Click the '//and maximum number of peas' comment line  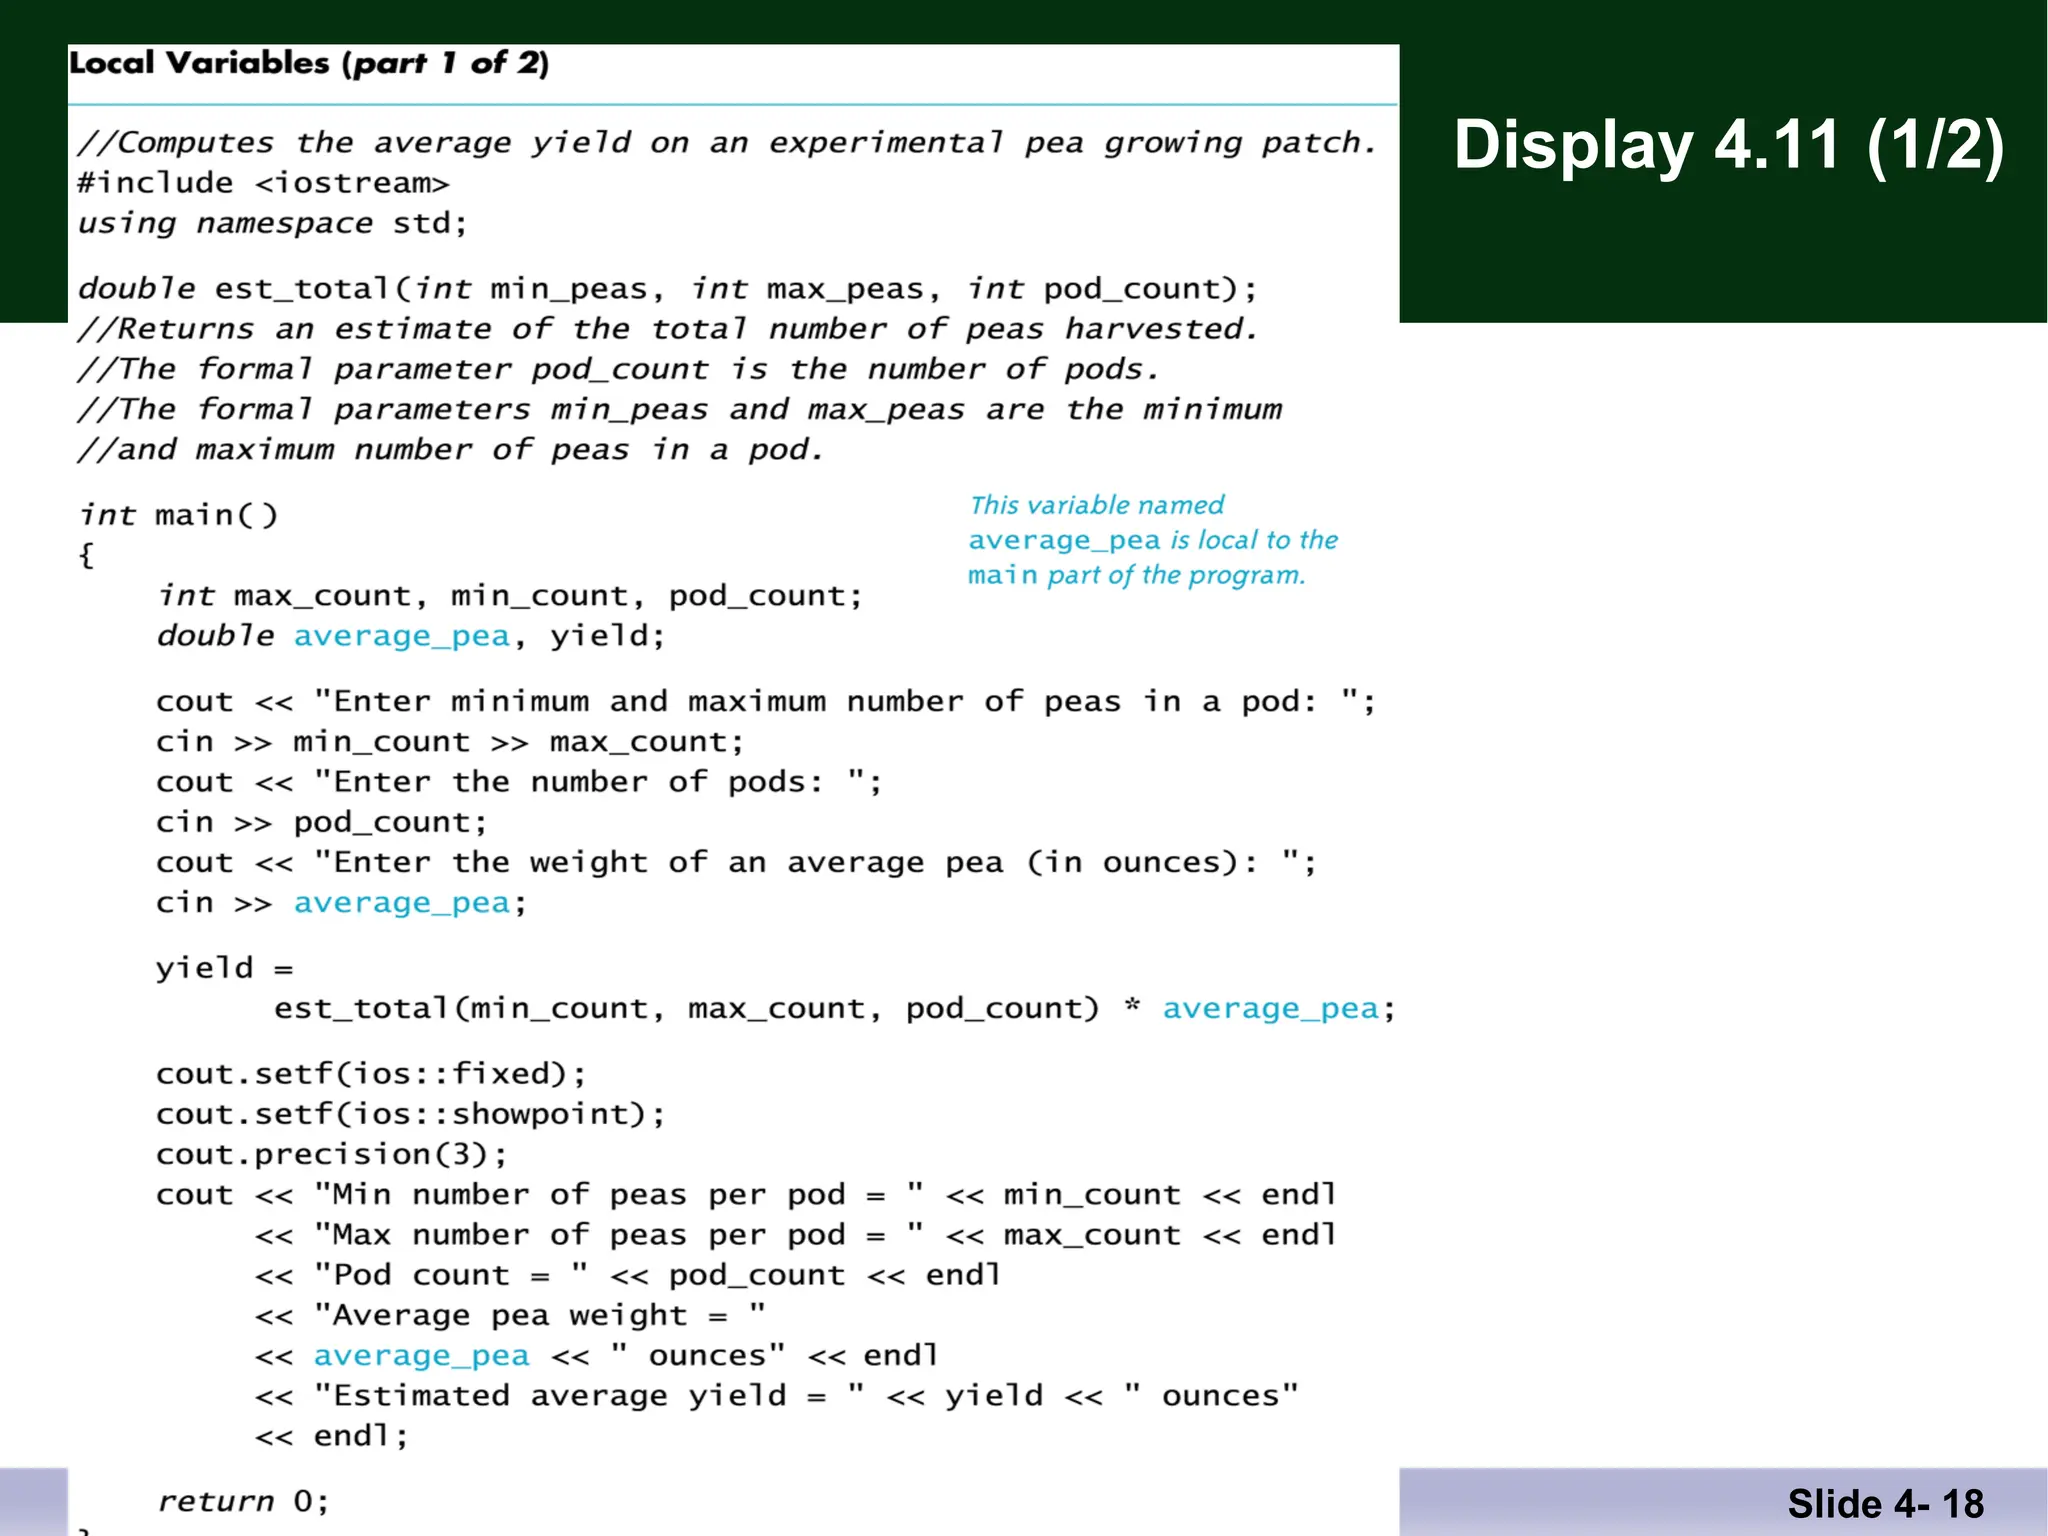451,450
